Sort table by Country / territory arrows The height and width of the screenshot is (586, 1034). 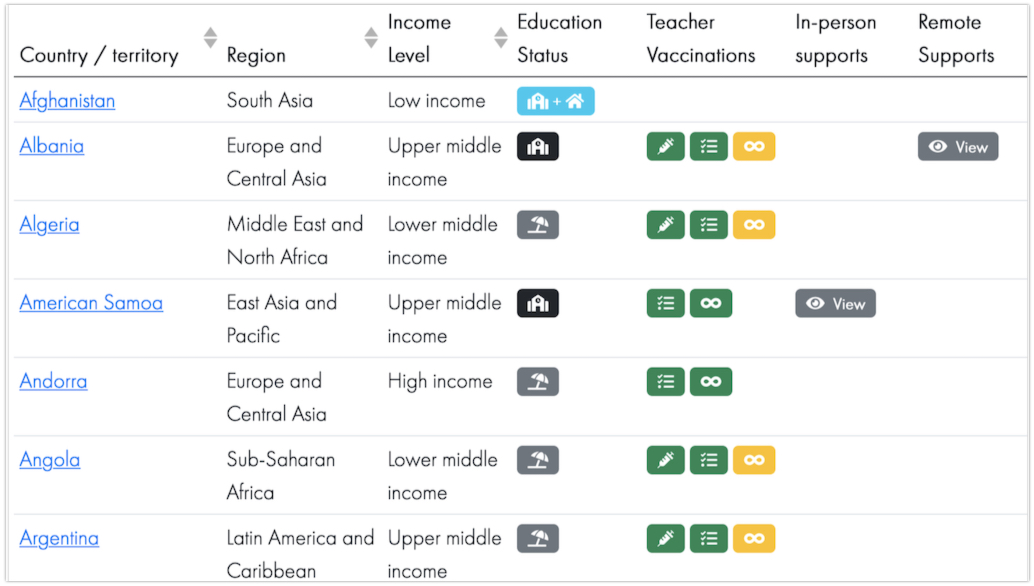pos(210,38)
